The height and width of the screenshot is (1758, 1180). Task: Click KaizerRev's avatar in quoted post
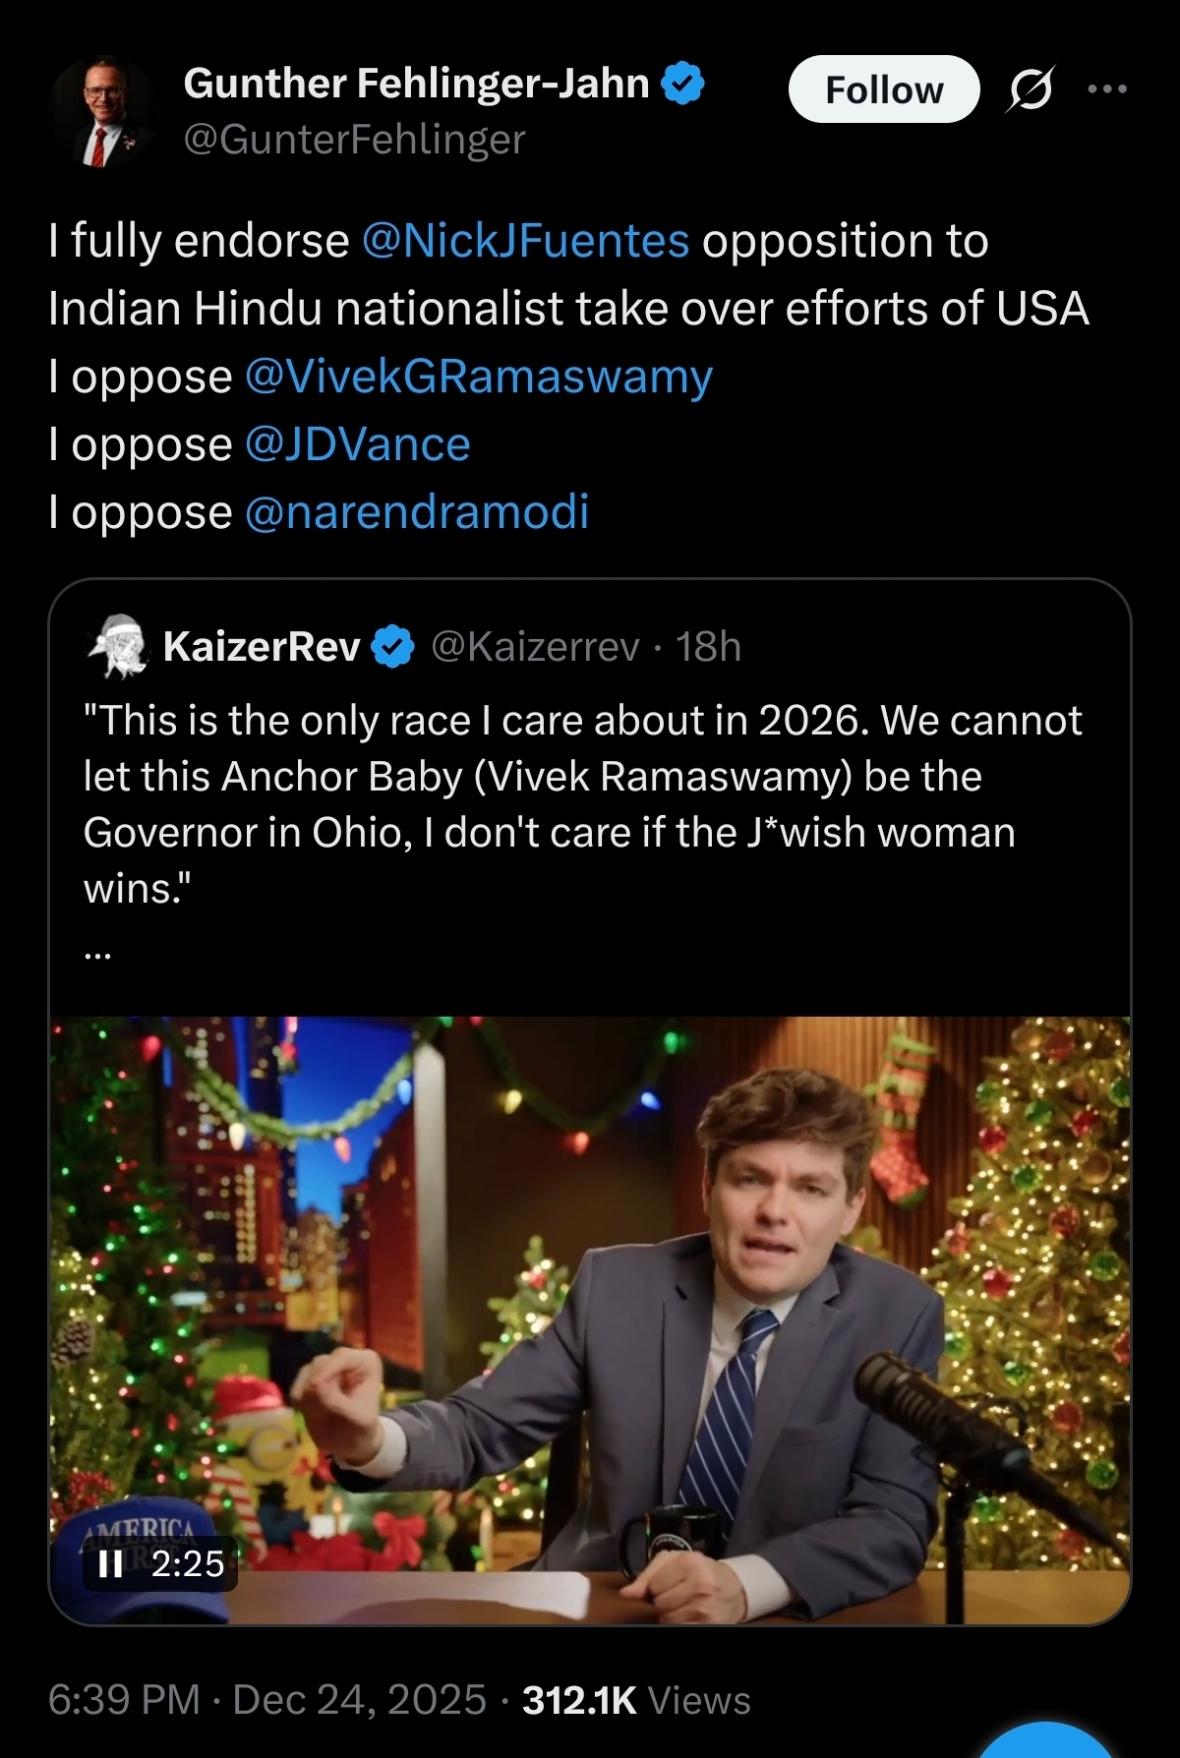[118, 646]
